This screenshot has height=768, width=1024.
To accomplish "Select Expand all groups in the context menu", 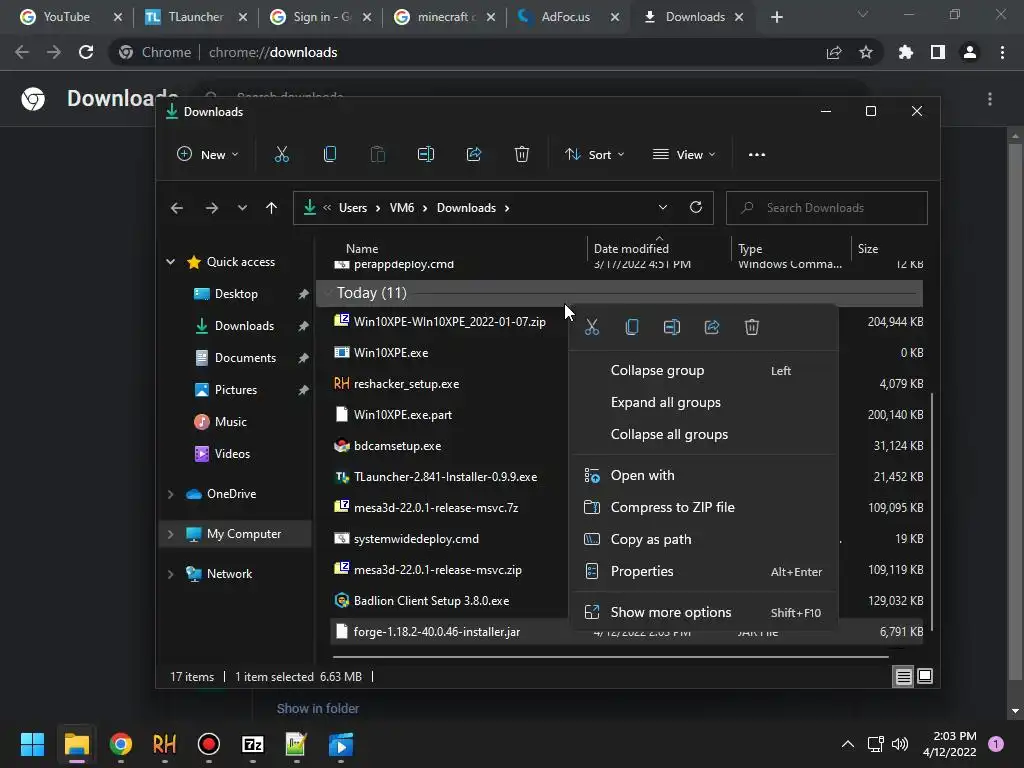I will click(x=703, y=402).
